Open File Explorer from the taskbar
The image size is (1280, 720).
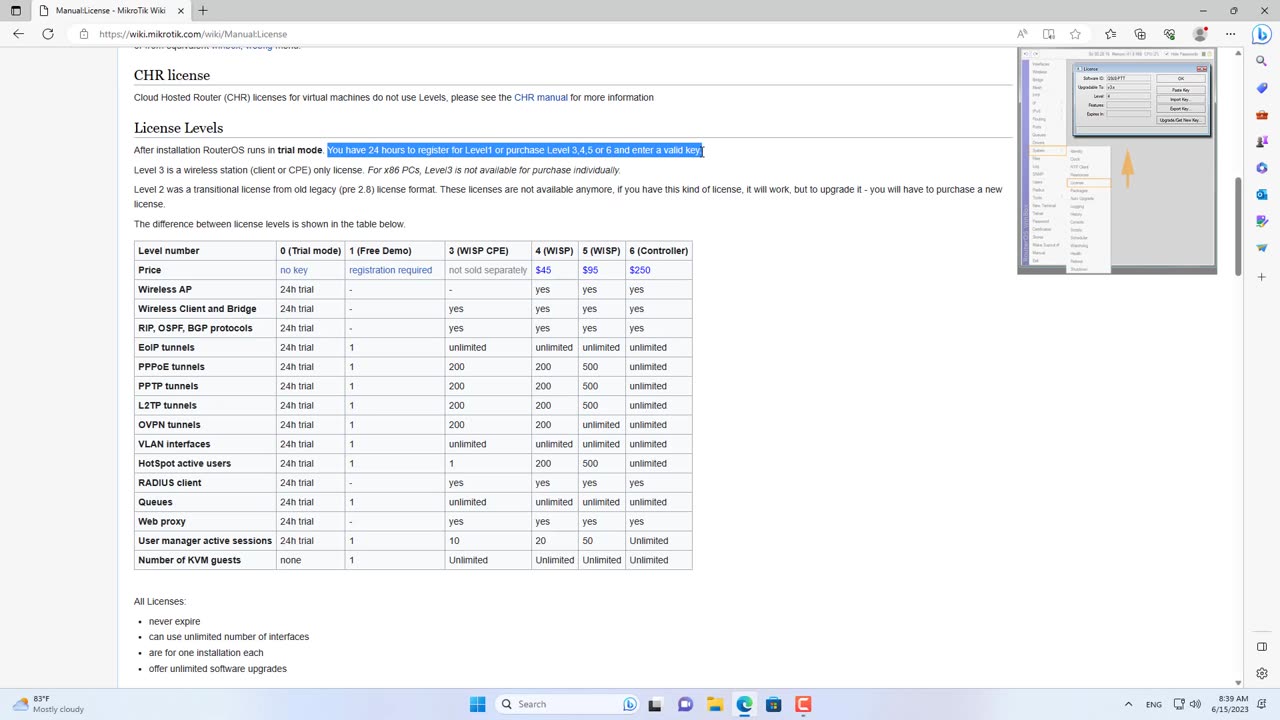point(715,704)
